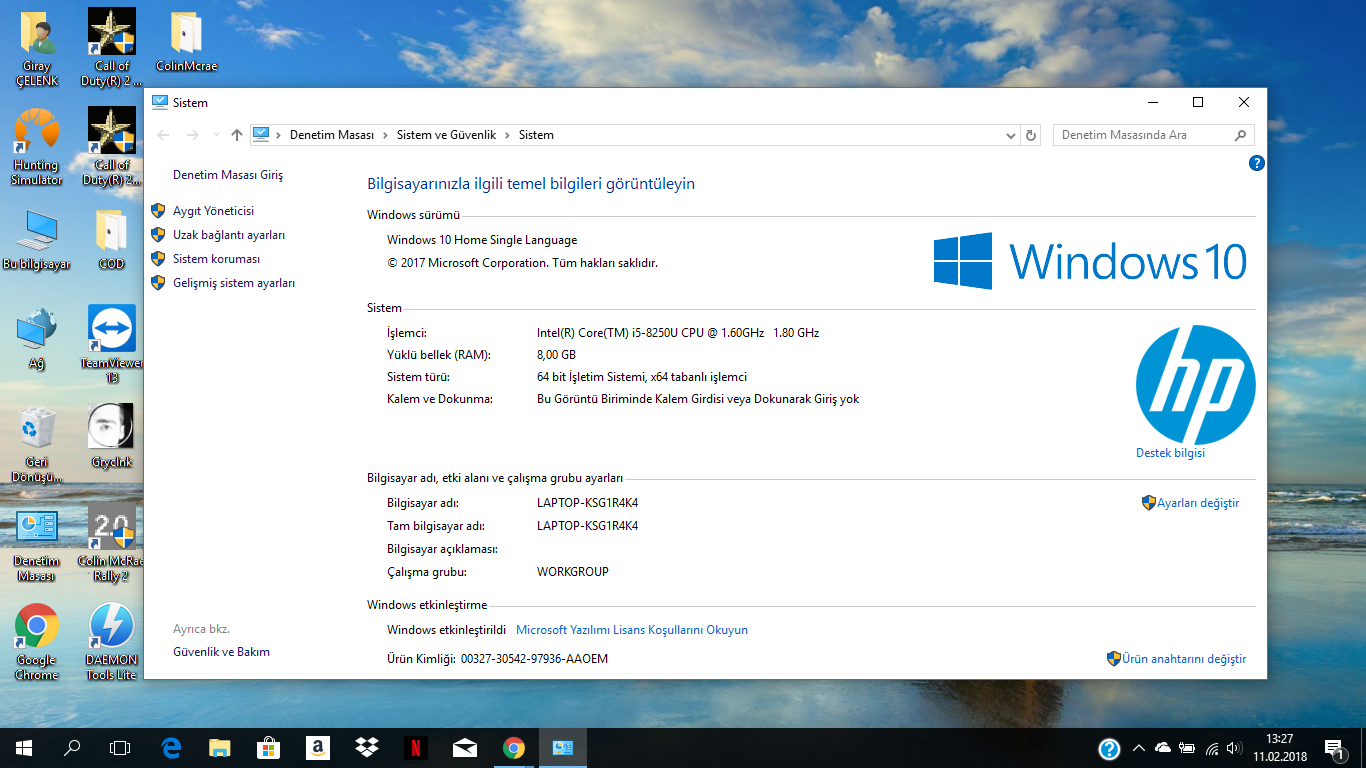
Task: Read Microsoft Yazılımı Lisans Koşullarını Okuyun link
Action: (632, 630)
